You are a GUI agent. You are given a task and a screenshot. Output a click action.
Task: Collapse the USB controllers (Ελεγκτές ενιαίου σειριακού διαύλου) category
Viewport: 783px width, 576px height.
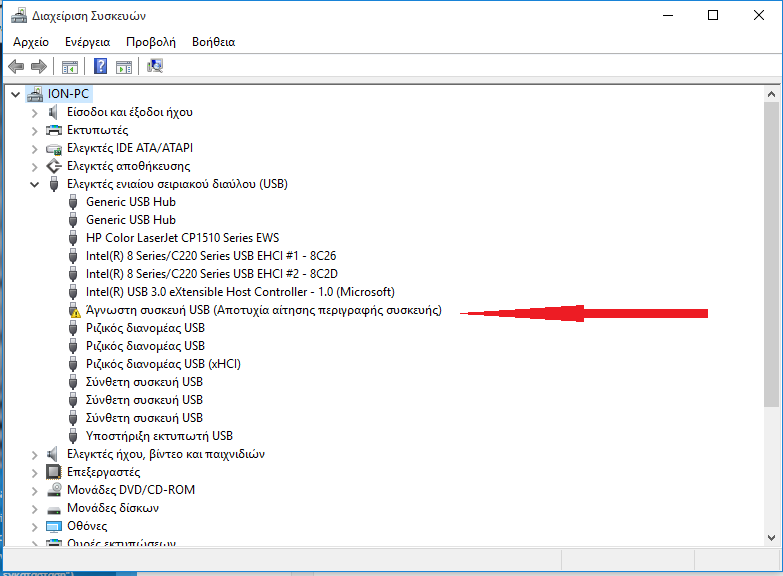(35, 184)
